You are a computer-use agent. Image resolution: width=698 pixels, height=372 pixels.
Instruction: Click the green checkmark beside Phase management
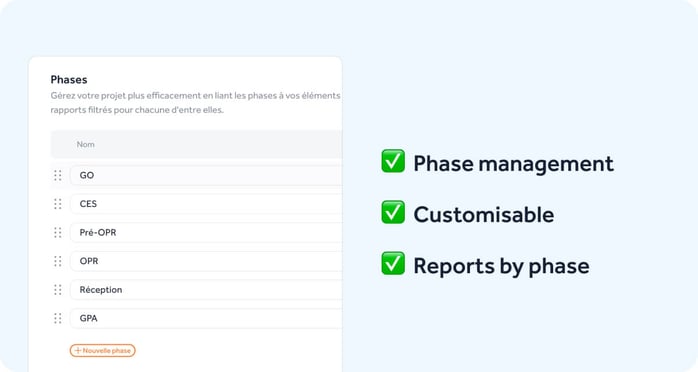click(x=393, y=161)
